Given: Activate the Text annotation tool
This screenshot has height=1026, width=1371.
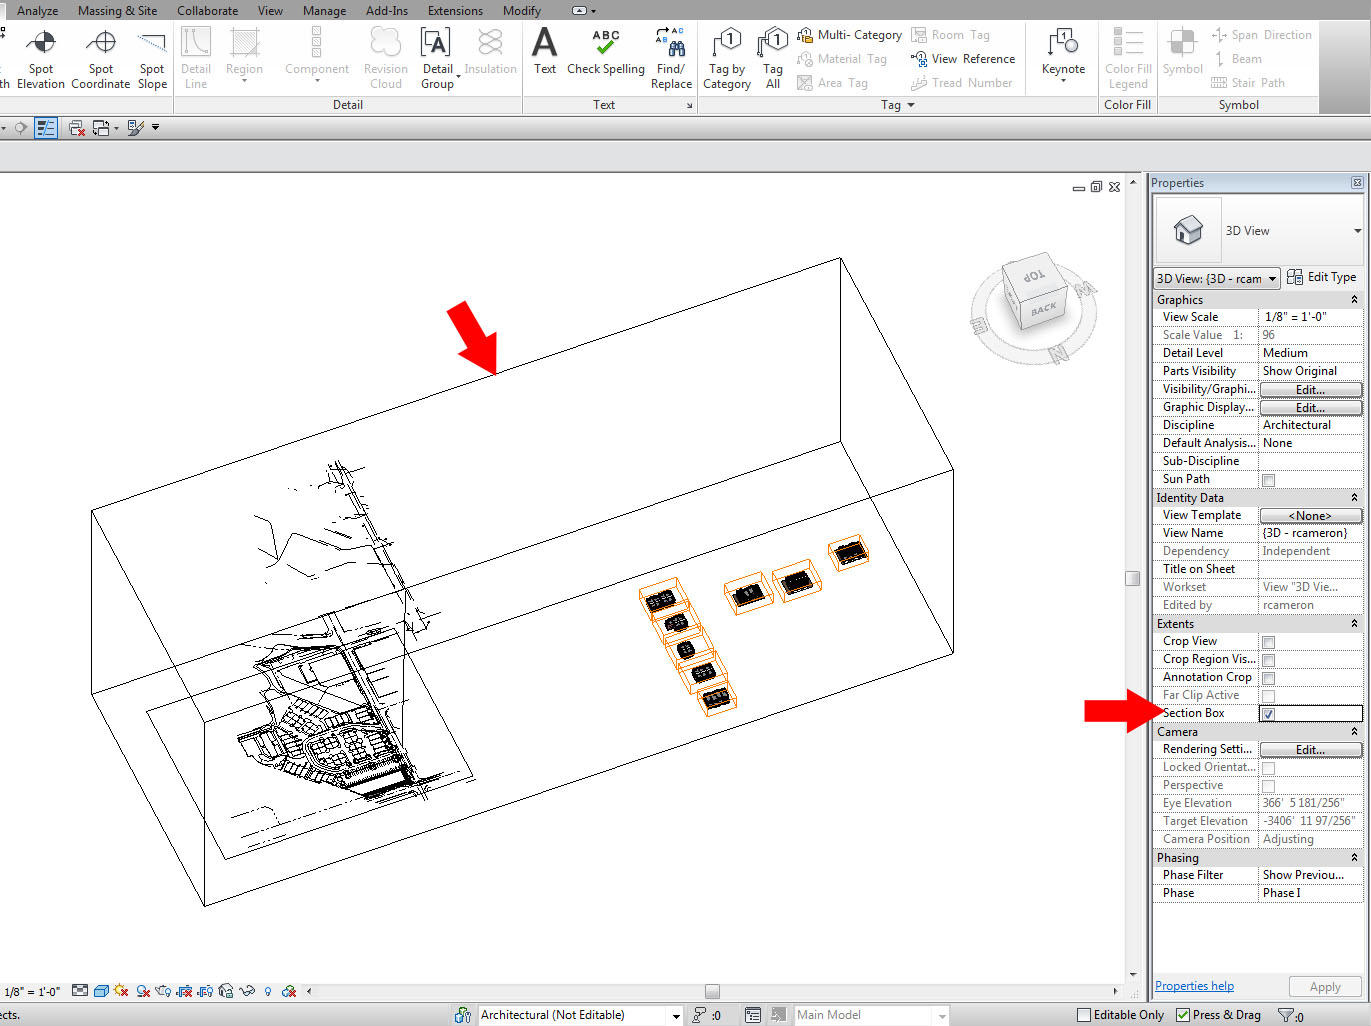Looking at the screenshot, I should 545,52.
